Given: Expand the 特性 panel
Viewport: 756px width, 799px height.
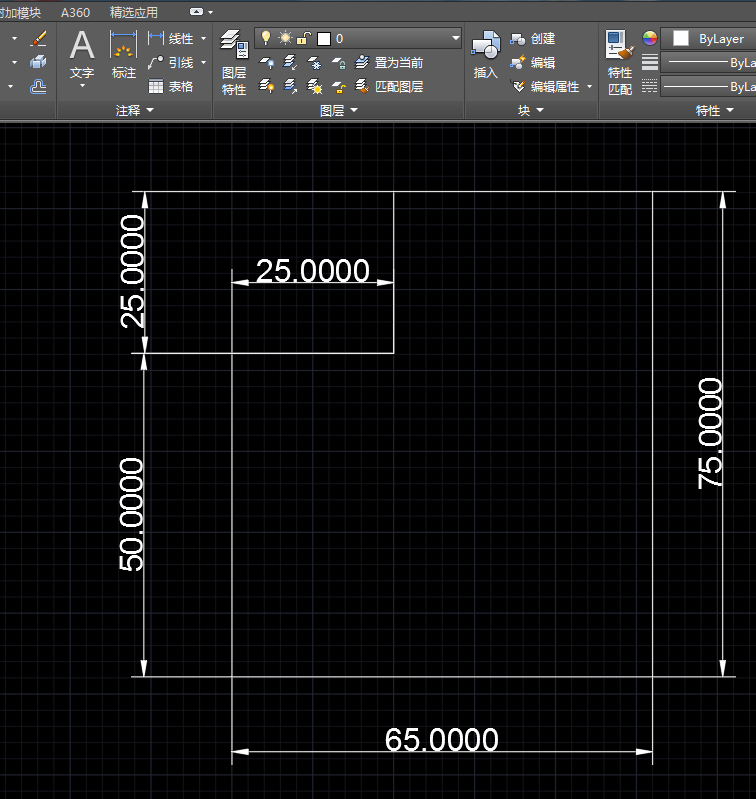Looking at the screenshot, I should (x=715, y=111).
